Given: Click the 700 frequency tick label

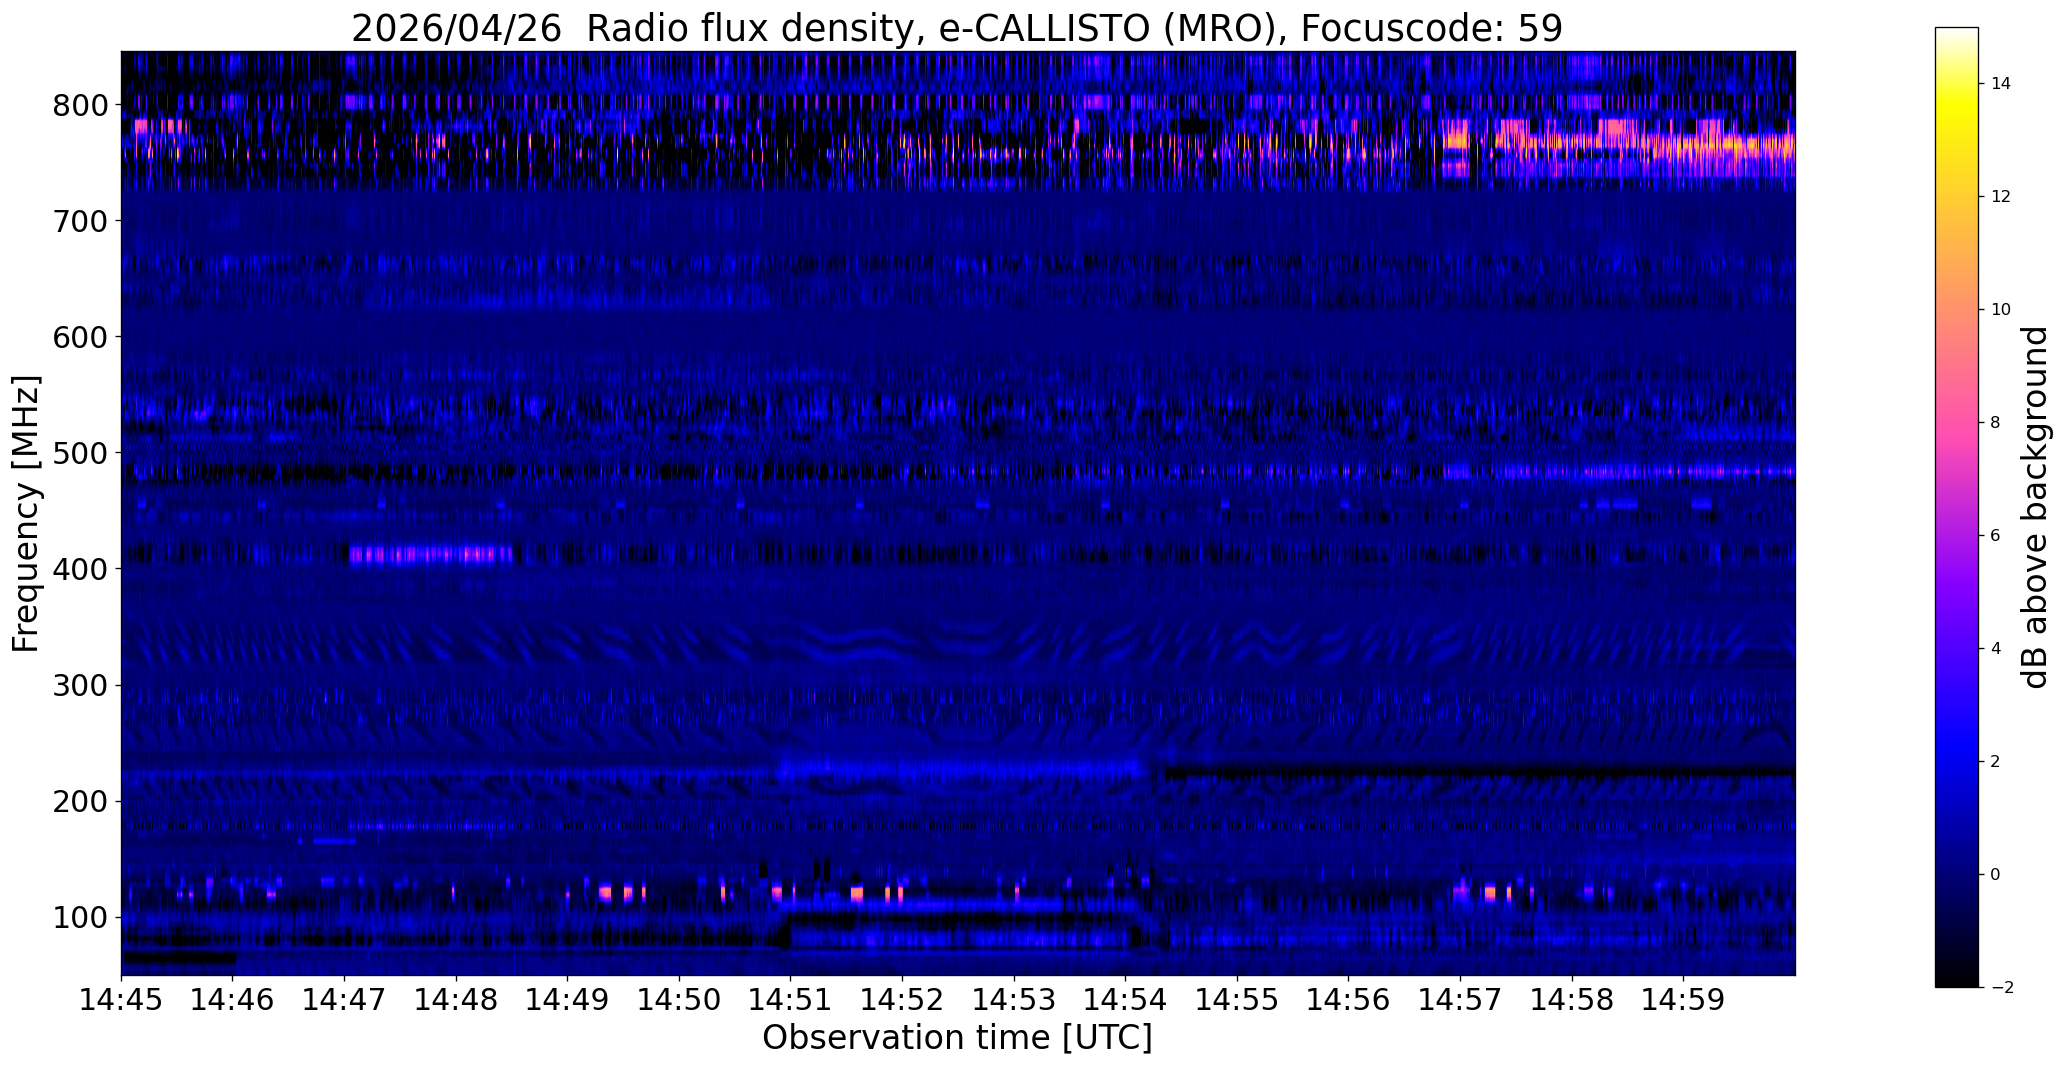Looking at the screenshot, I should [x=79, y=221].
